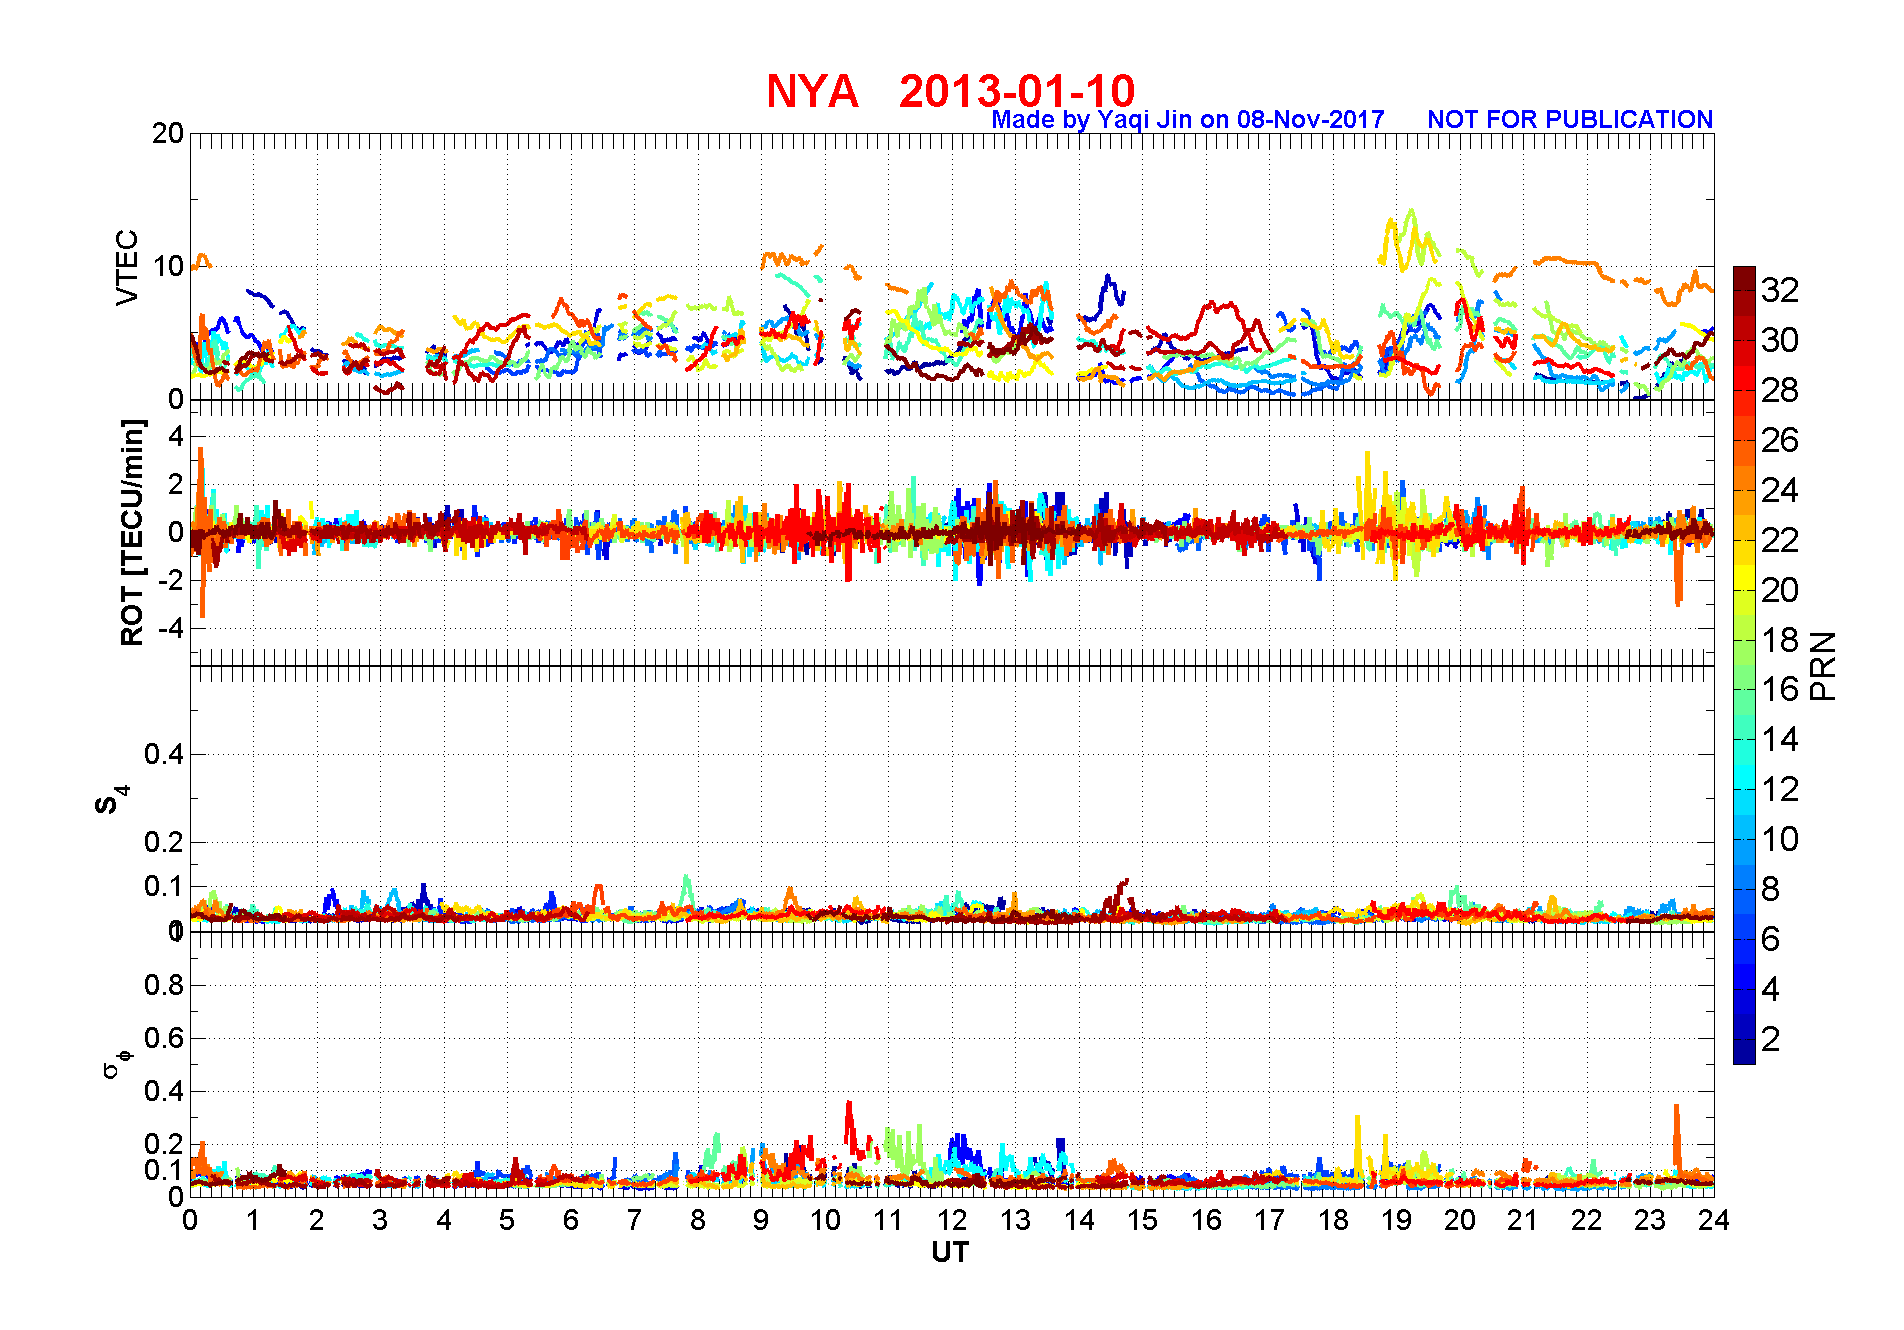1904x1330 pixels.
Task: Click the UT axis tick label 1
Action: (x=253, y=1220)
